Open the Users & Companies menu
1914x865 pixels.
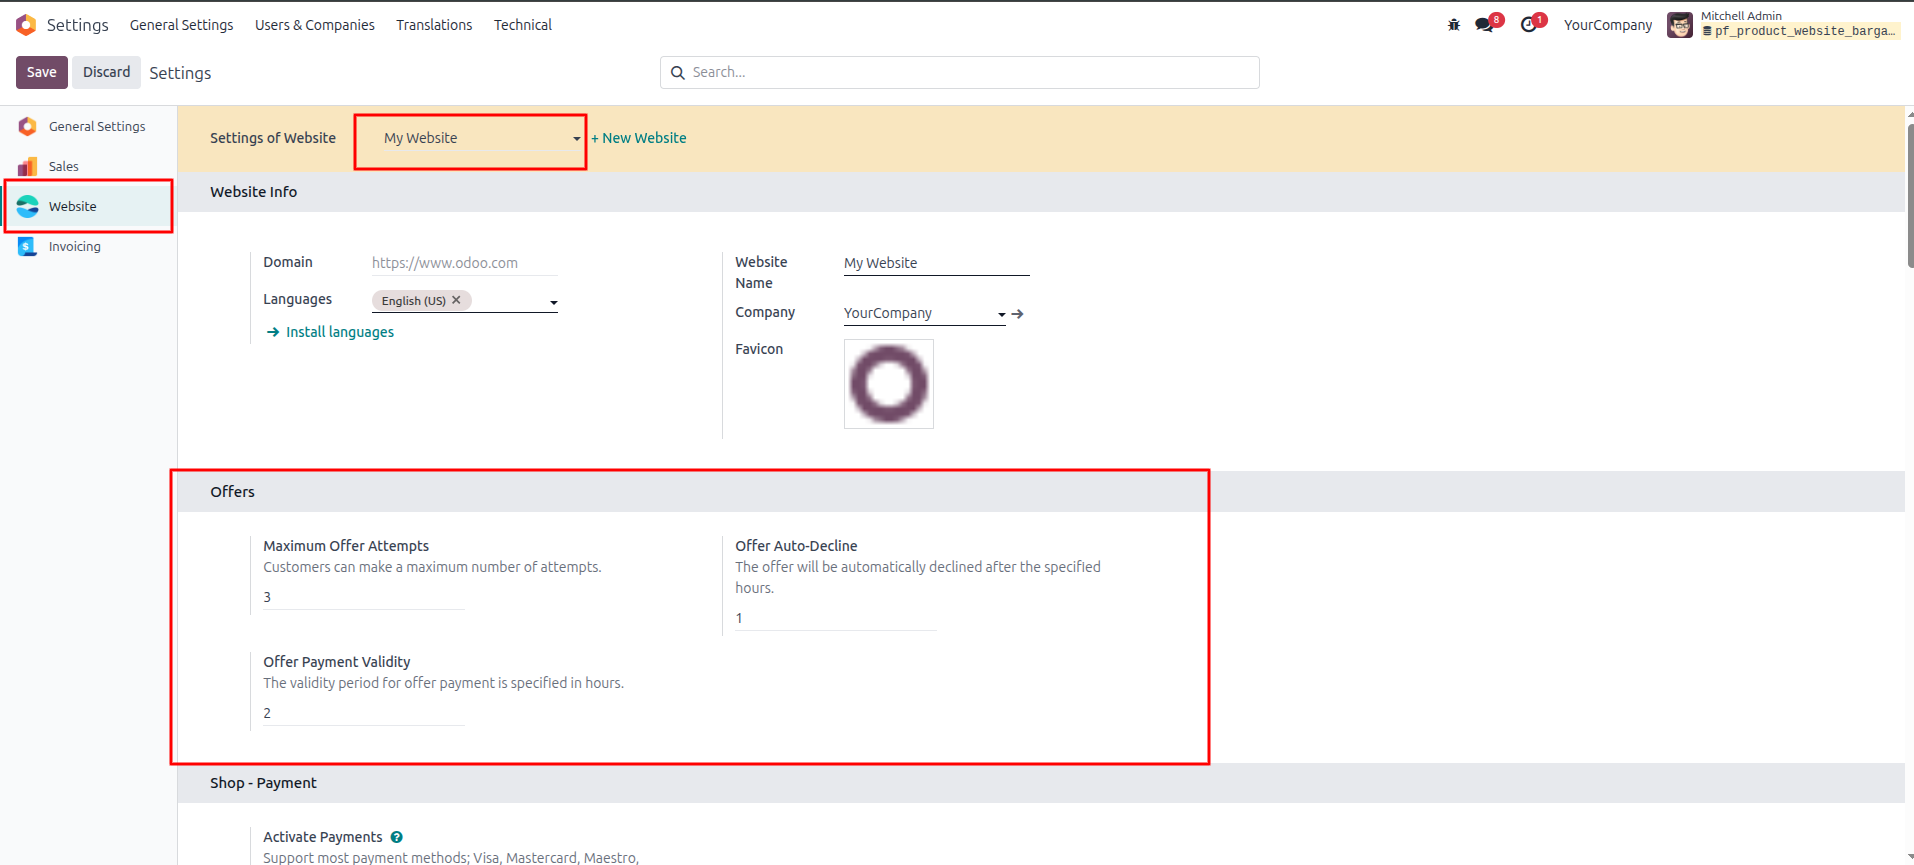tap(315, 25)
